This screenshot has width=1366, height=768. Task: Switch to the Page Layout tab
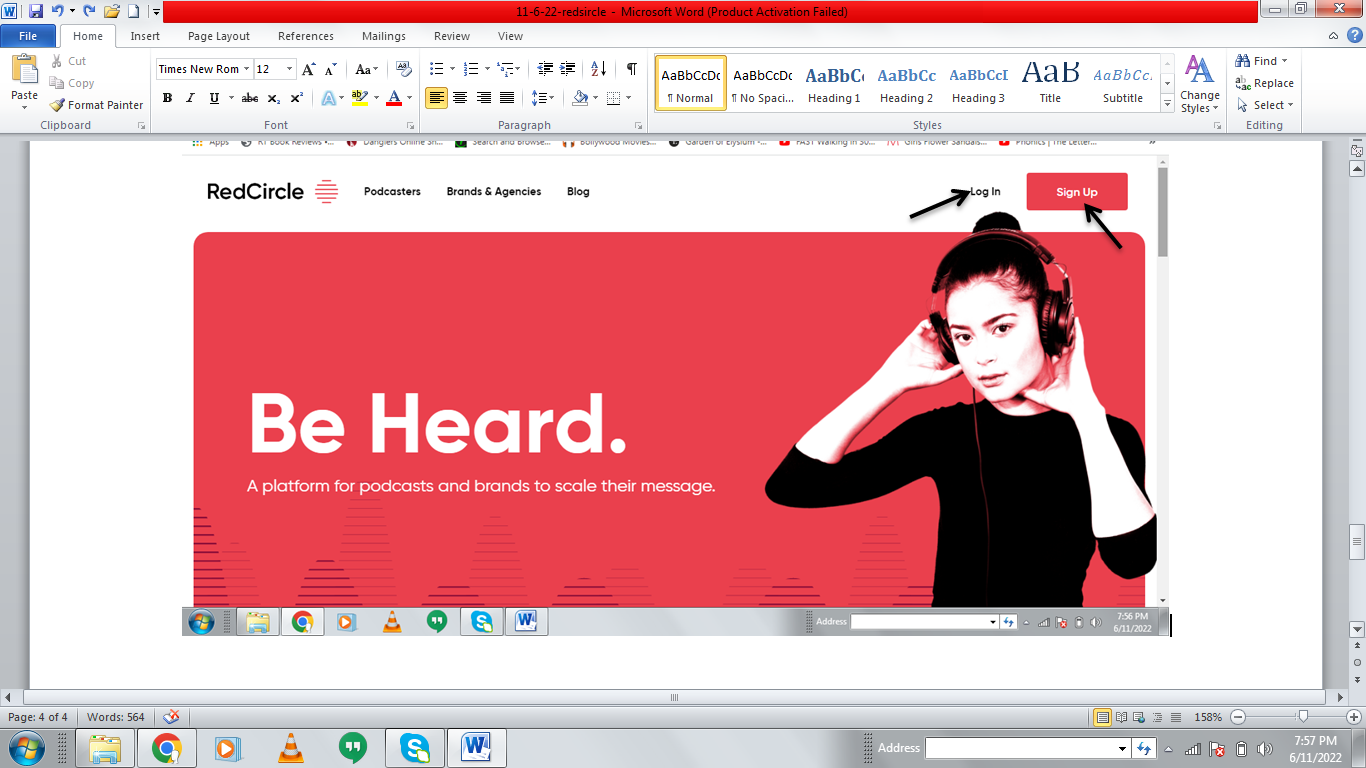(219, 36)
